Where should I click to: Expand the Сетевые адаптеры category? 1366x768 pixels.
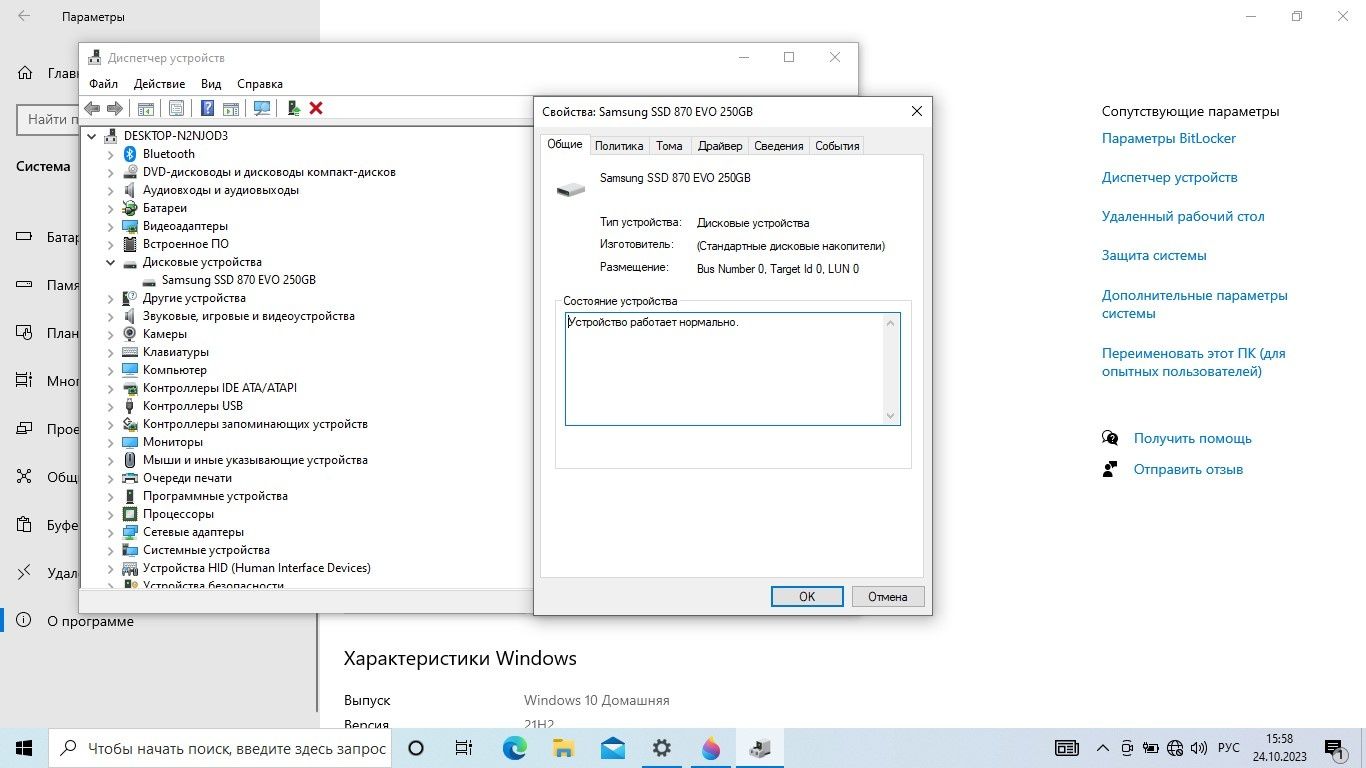point(111,532)
